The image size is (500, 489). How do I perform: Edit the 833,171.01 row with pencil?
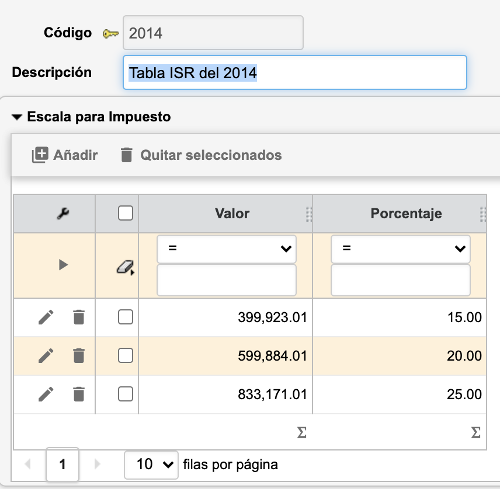click(x=46, y=394)
